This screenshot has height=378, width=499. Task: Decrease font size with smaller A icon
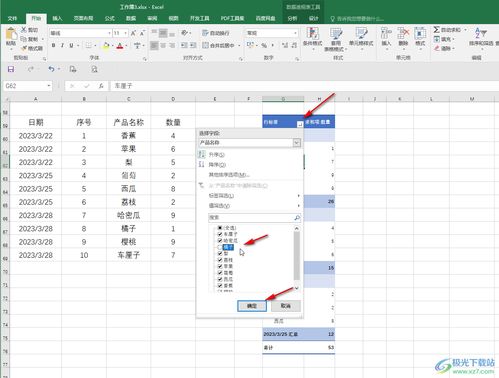tap(142, 33)
